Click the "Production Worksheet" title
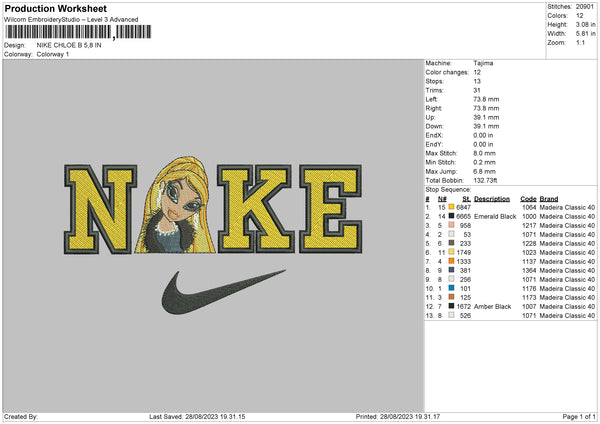The width and height of the screenshot is (600, 424). 55,8
